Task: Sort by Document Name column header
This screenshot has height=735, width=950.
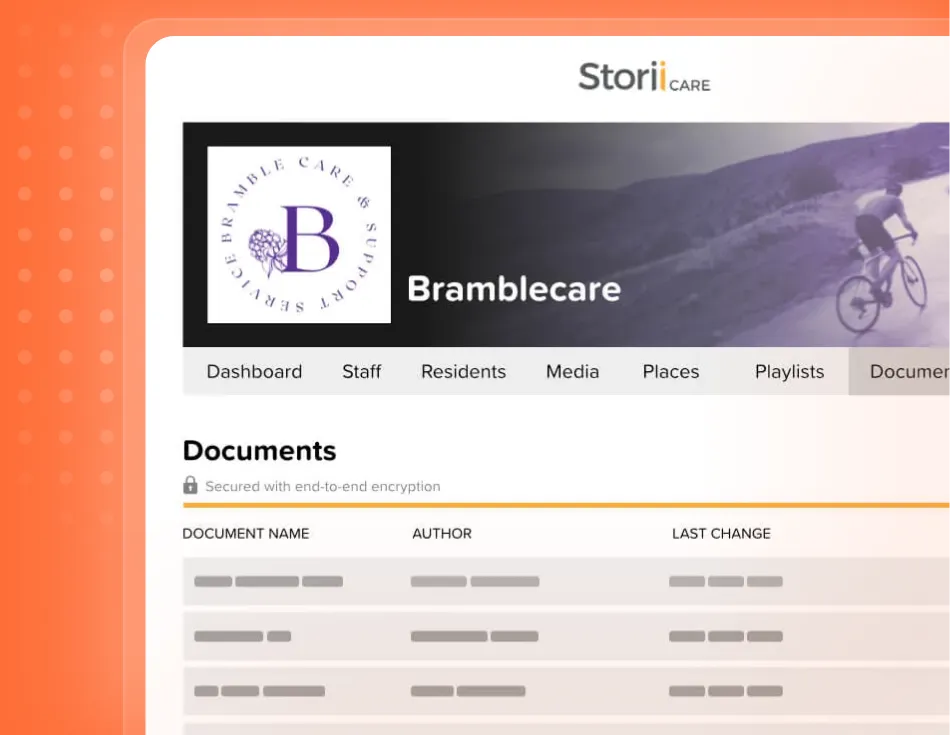Action: tap(246, 534)
